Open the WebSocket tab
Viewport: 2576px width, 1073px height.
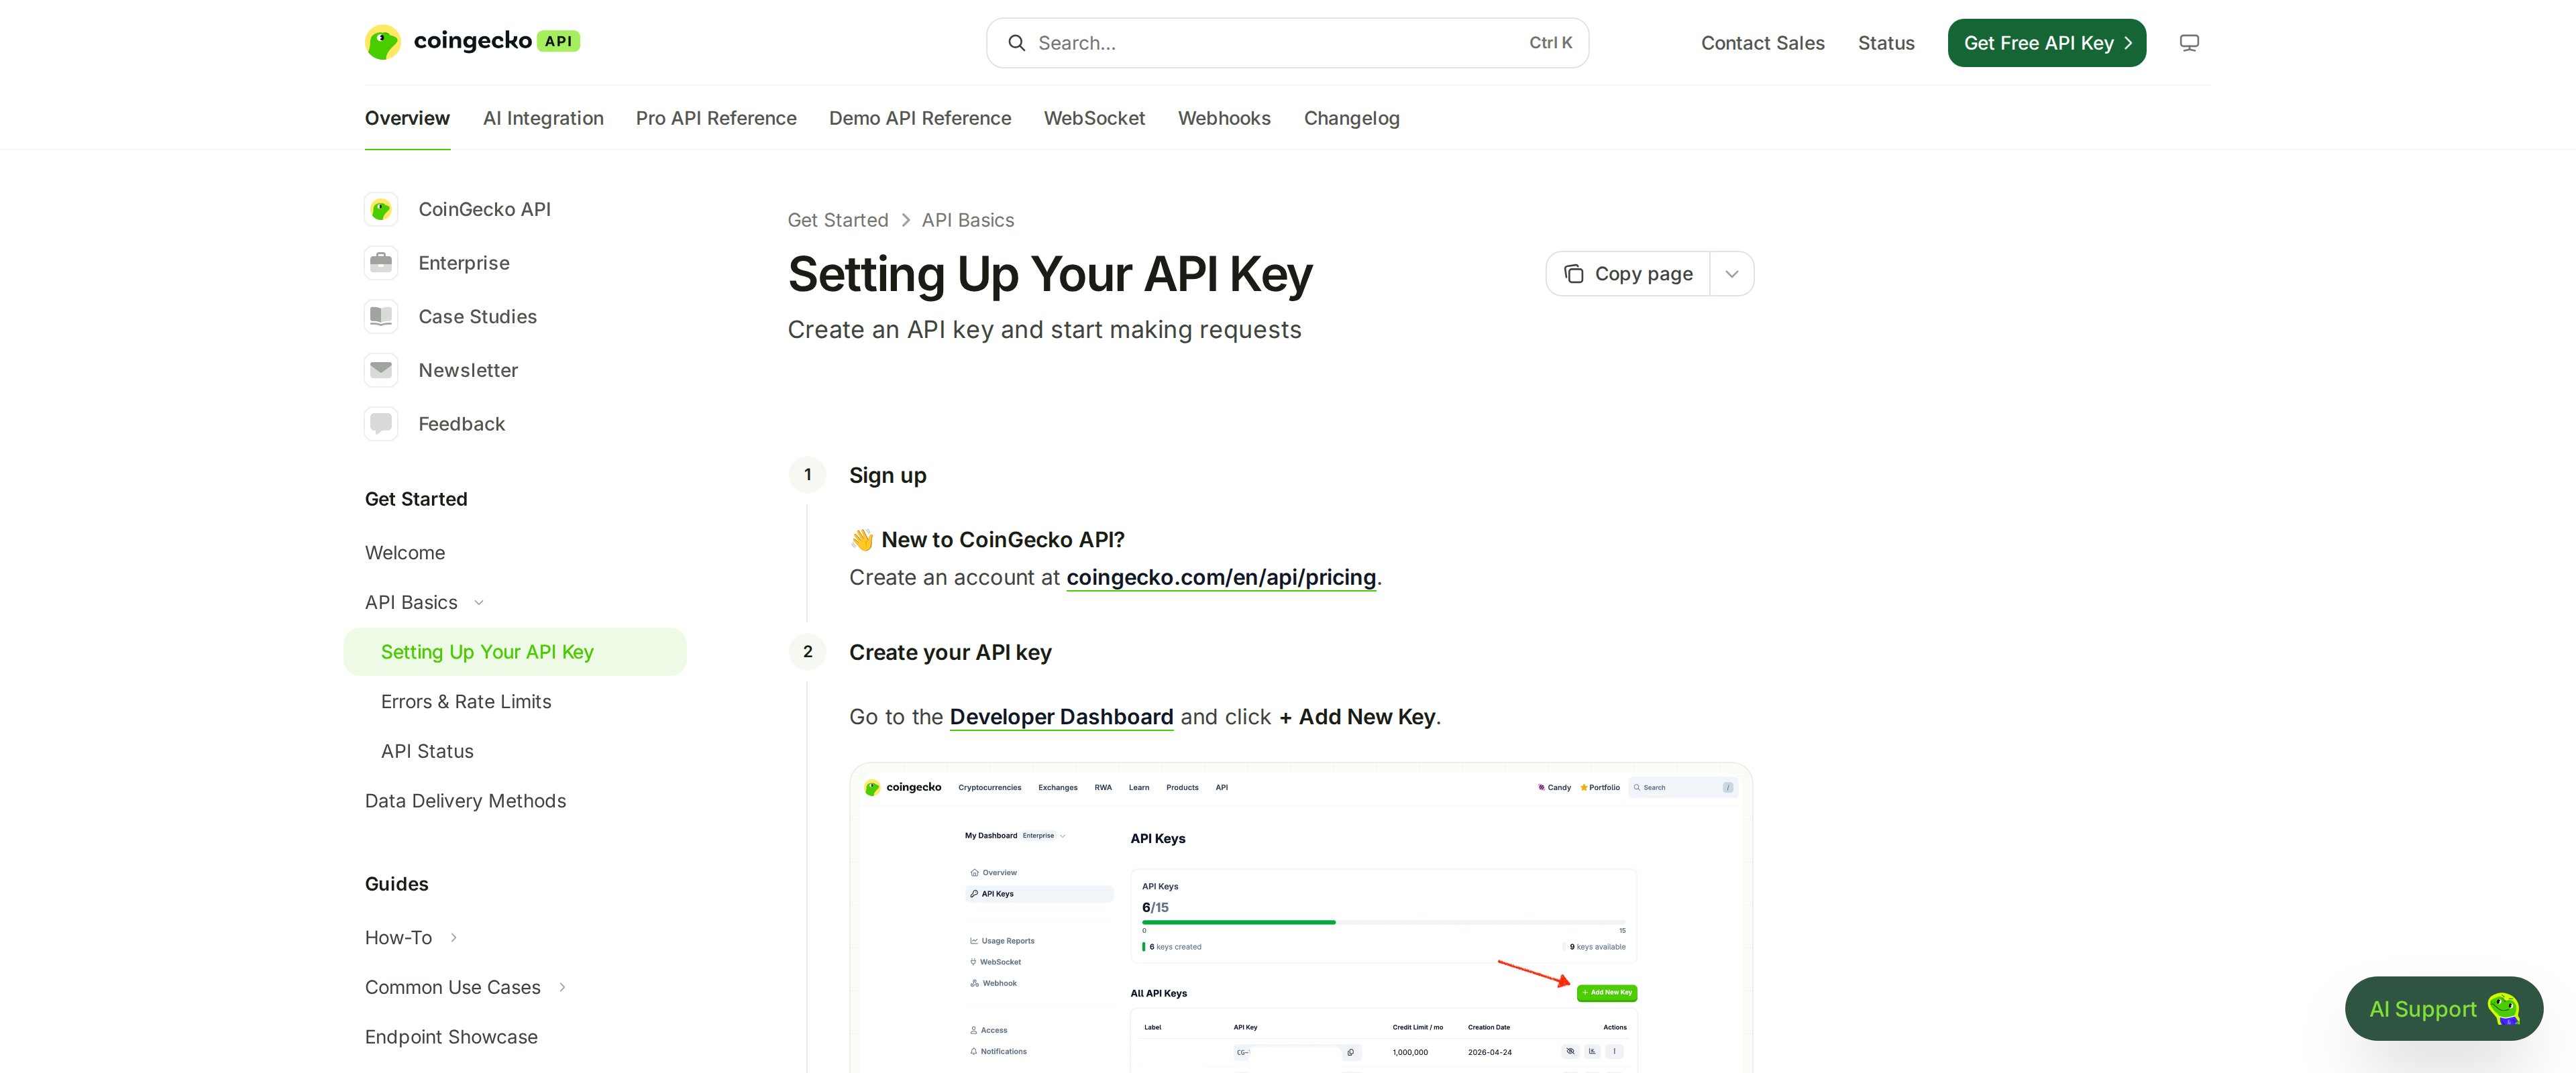tap(1094, 118)
